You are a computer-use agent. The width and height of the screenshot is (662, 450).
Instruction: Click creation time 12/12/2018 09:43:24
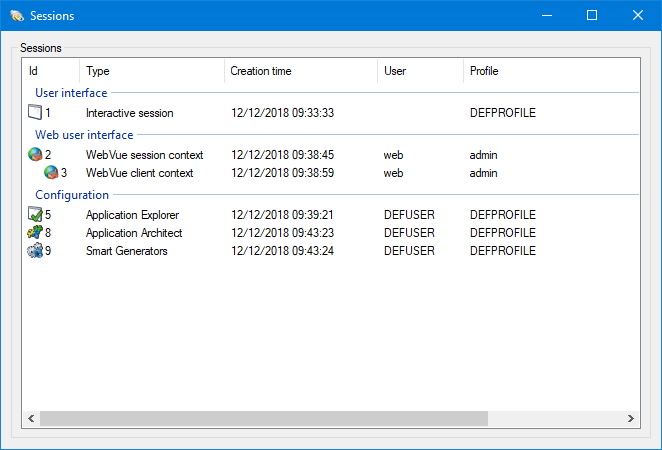(282, 251)
